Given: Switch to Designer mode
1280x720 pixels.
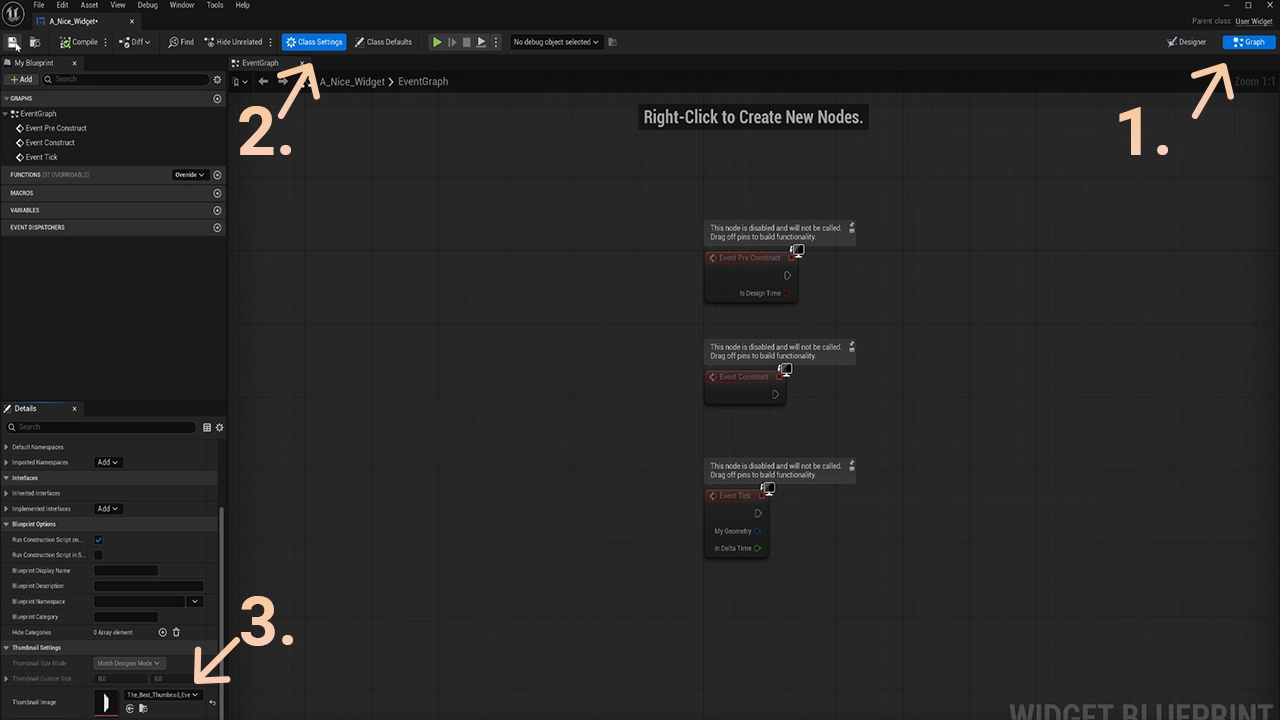Looking at the screenshot, I should pyautogui.click(x=1187, y=42).
